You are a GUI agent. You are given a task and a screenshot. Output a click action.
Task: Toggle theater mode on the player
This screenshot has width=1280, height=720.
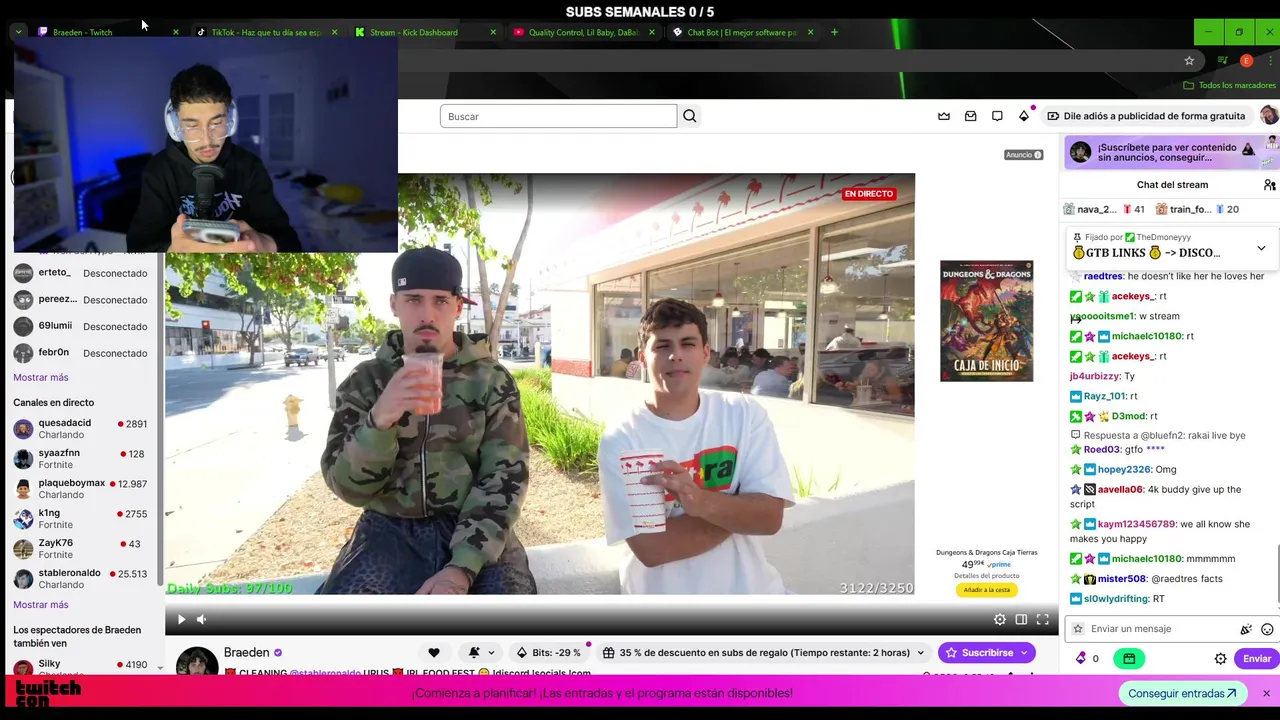point(1021,619)
